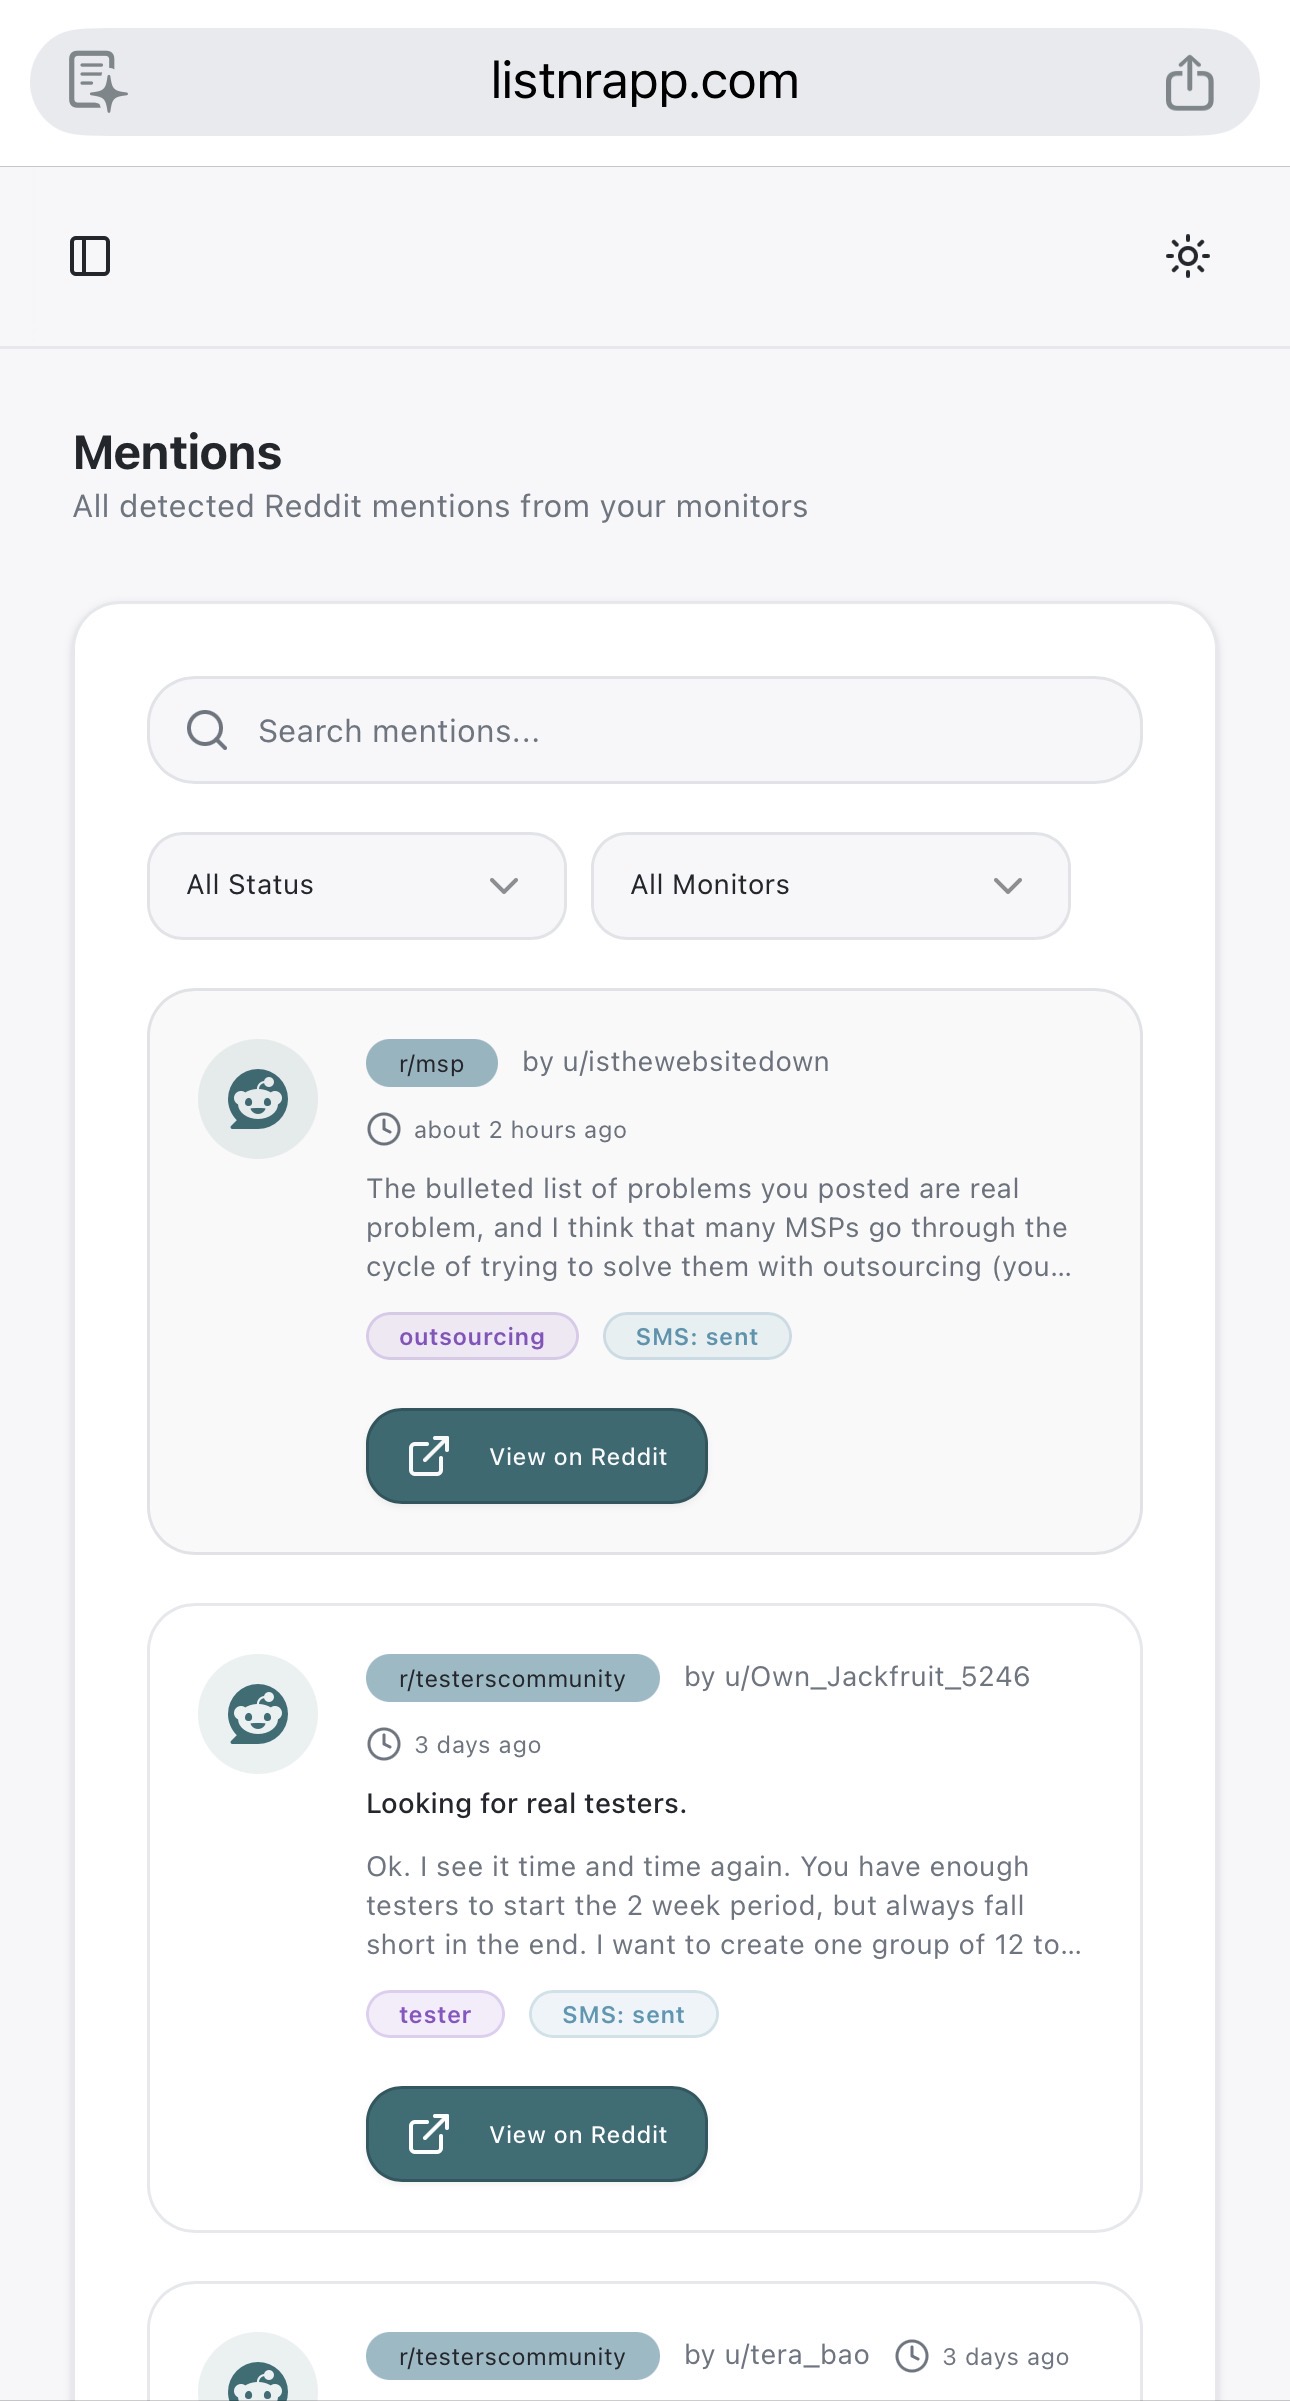This screenshot has height=2401, width=1290.
Task: Click the clock icon on the u/tera_bao mention
Action: click(912, 2356)
